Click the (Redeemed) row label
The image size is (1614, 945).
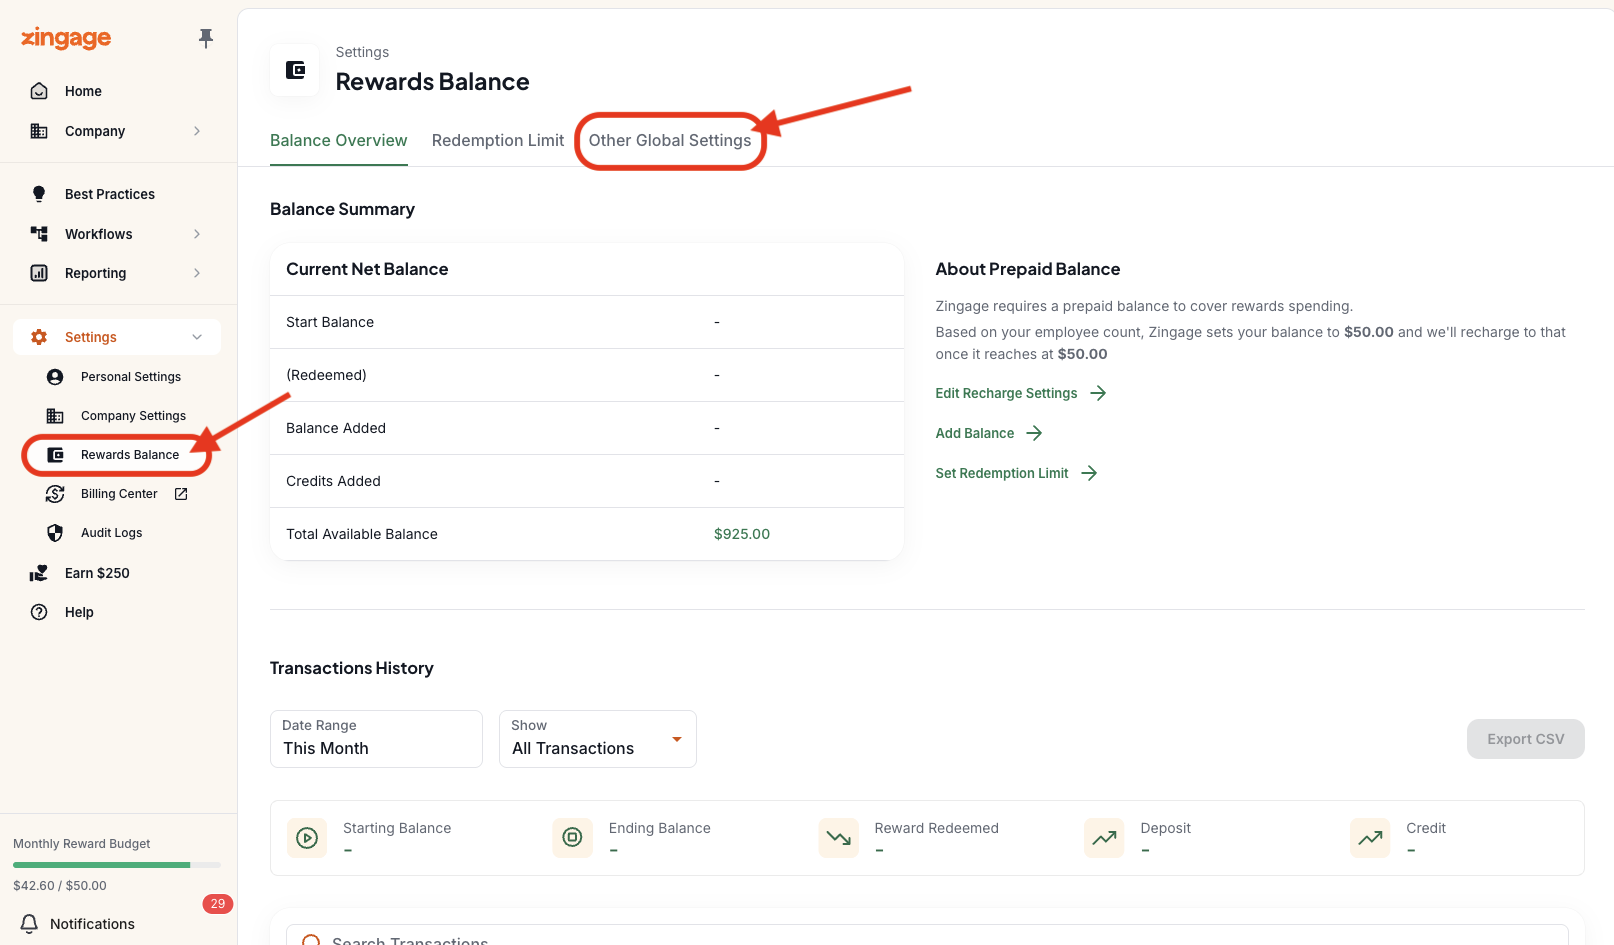(x=326, y=375)
